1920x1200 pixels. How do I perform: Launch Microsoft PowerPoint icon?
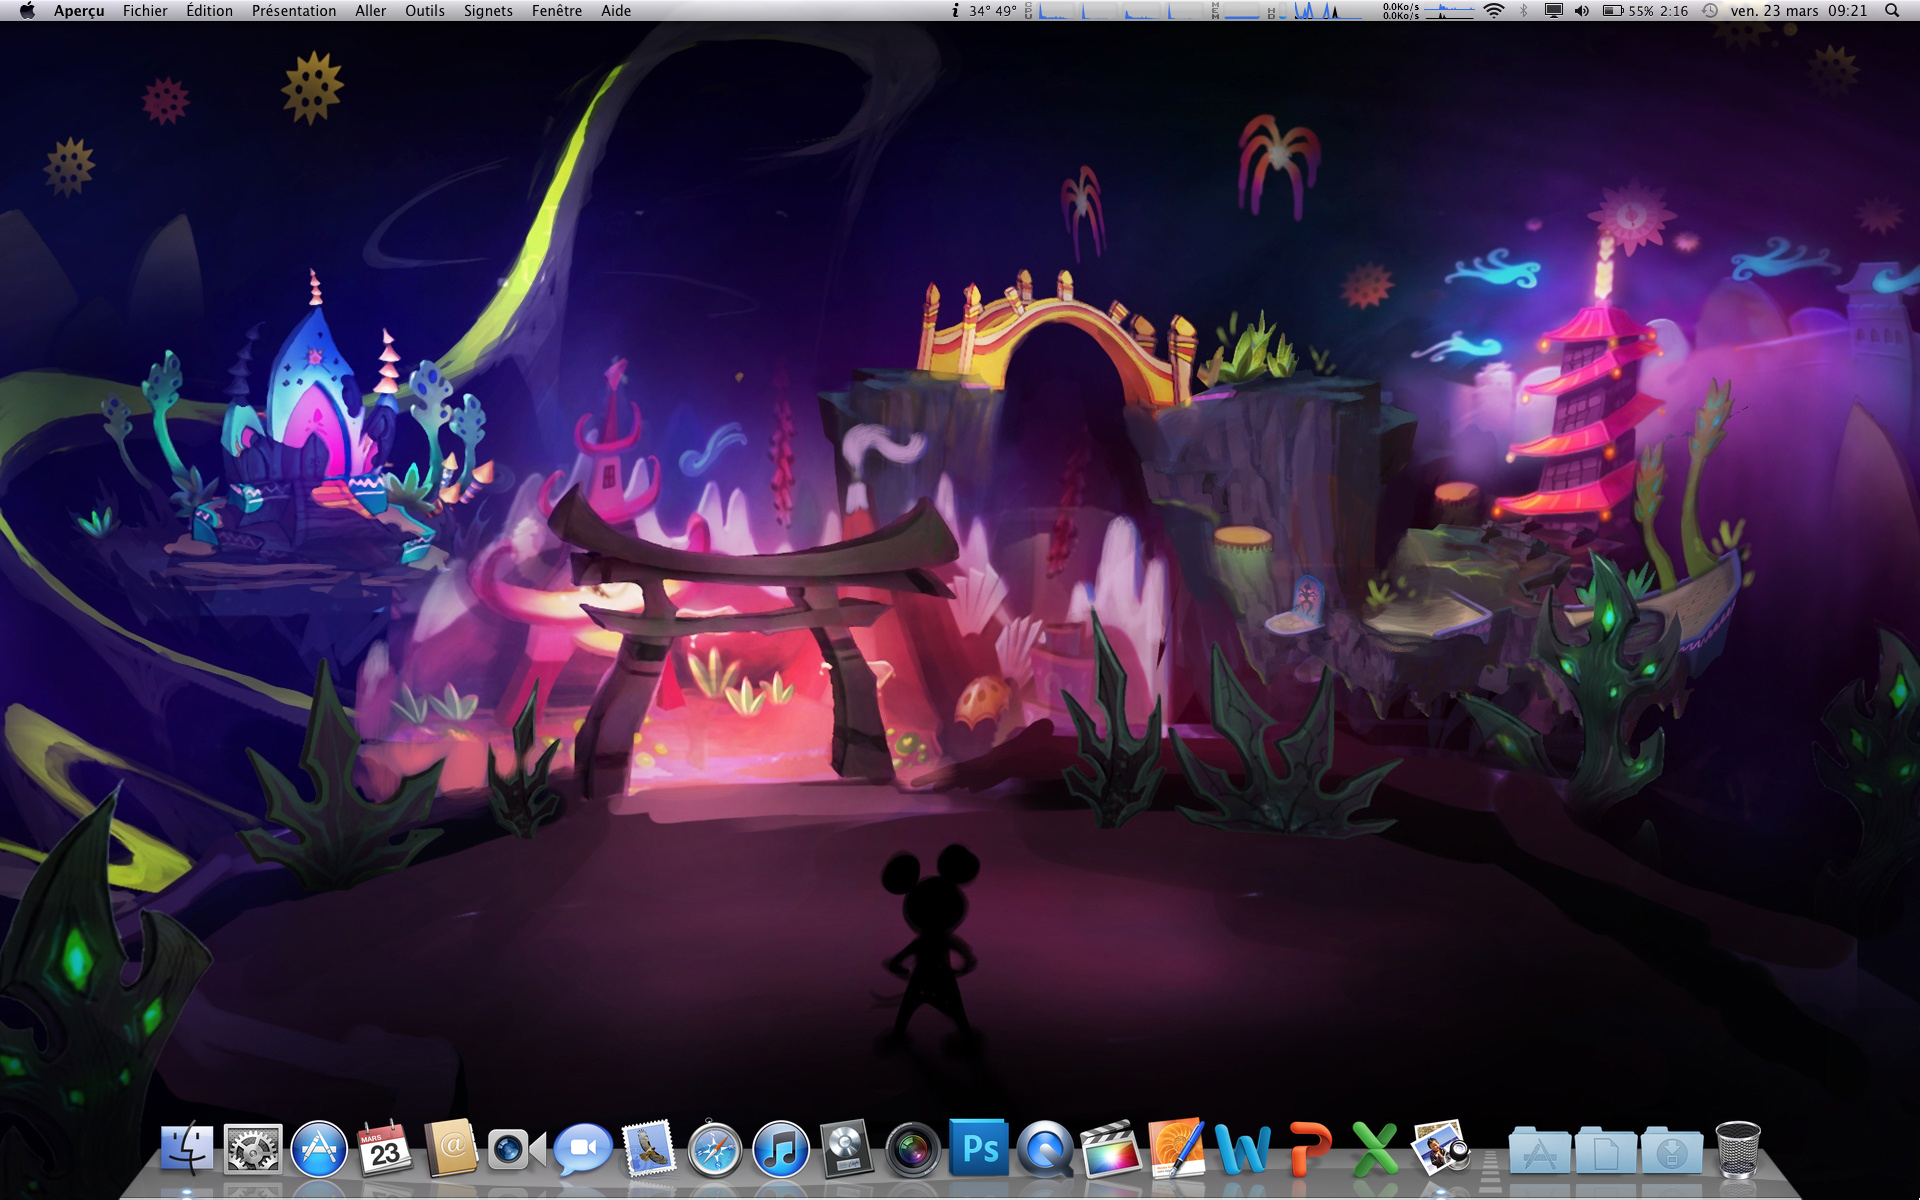pos(1309,1149)
